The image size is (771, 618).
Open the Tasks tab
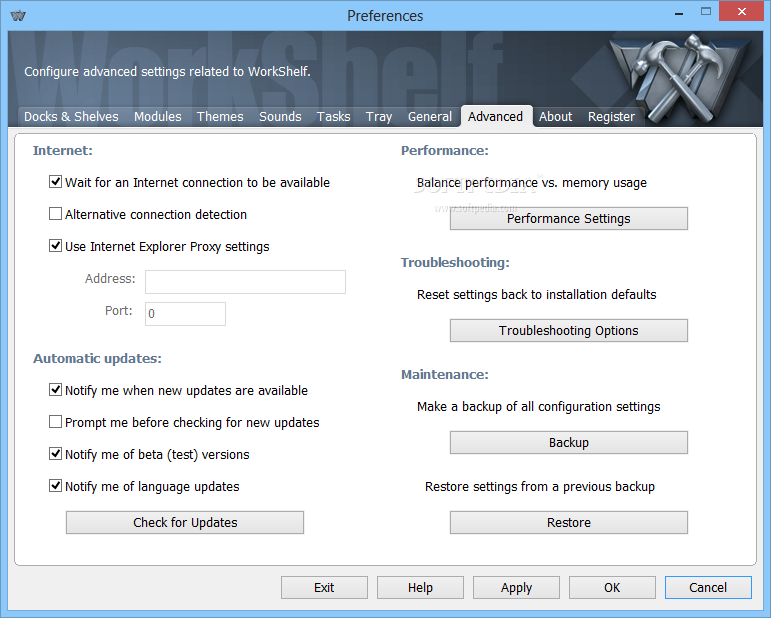(x=333, y=117)
